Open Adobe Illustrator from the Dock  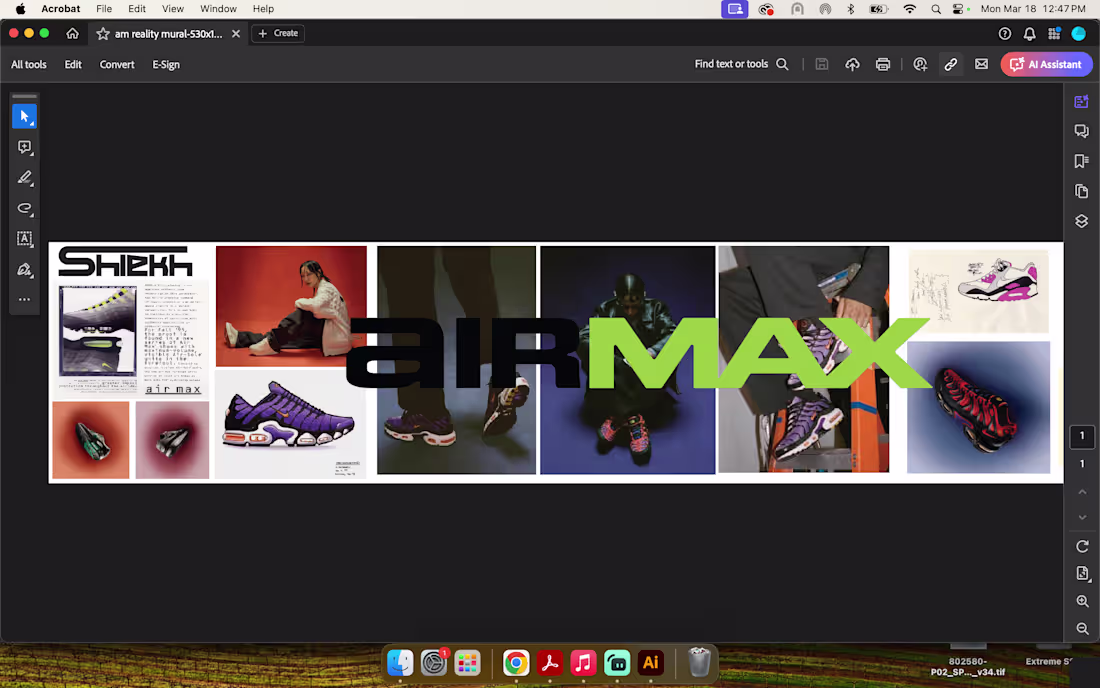650,663
